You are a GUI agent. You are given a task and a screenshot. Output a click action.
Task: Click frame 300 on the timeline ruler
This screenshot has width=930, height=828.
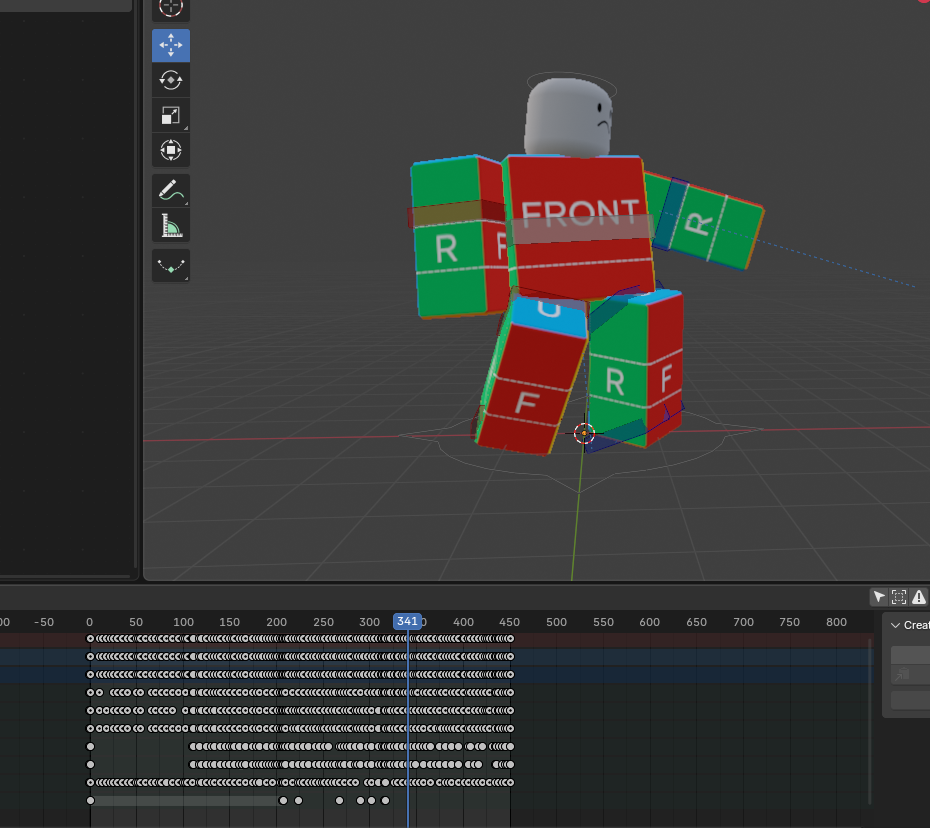(x=370, y=622)
